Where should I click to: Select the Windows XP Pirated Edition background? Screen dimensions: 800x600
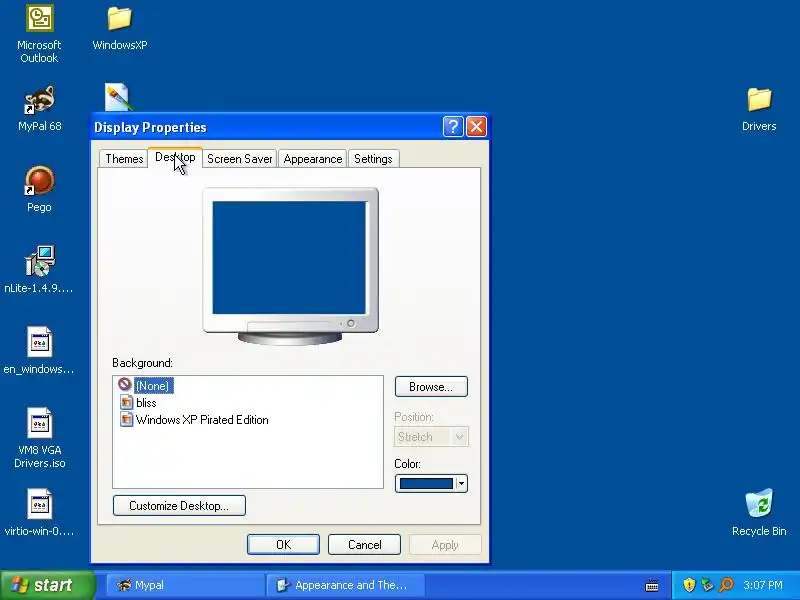coord(202,420)
